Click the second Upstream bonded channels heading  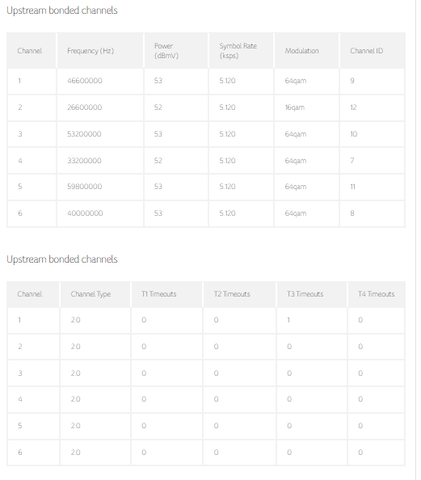tap(62, 259)
